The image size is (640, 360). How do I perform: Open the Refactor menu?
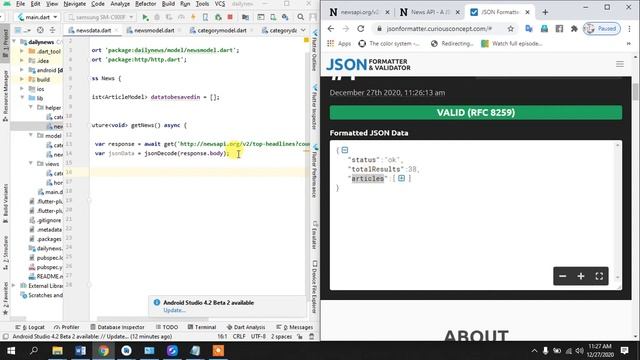(x=146, y=4)
